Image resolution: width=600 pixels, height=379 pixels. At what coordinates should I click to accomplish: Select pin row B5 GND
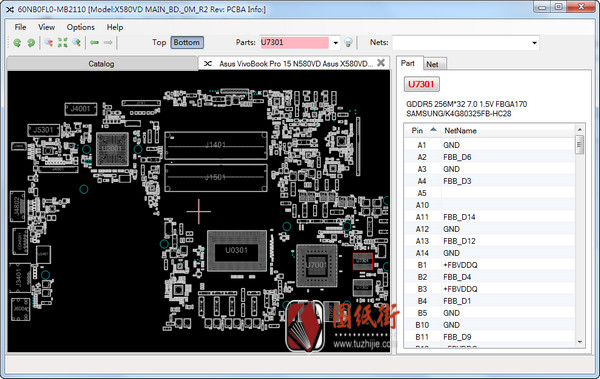[x=490, y=313]
